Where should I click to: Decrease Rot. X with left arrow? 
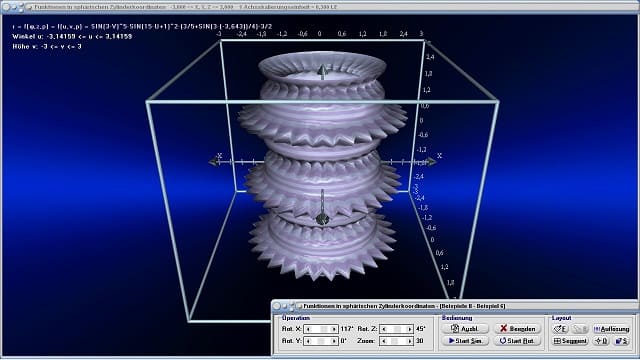(x=308, y=329)
